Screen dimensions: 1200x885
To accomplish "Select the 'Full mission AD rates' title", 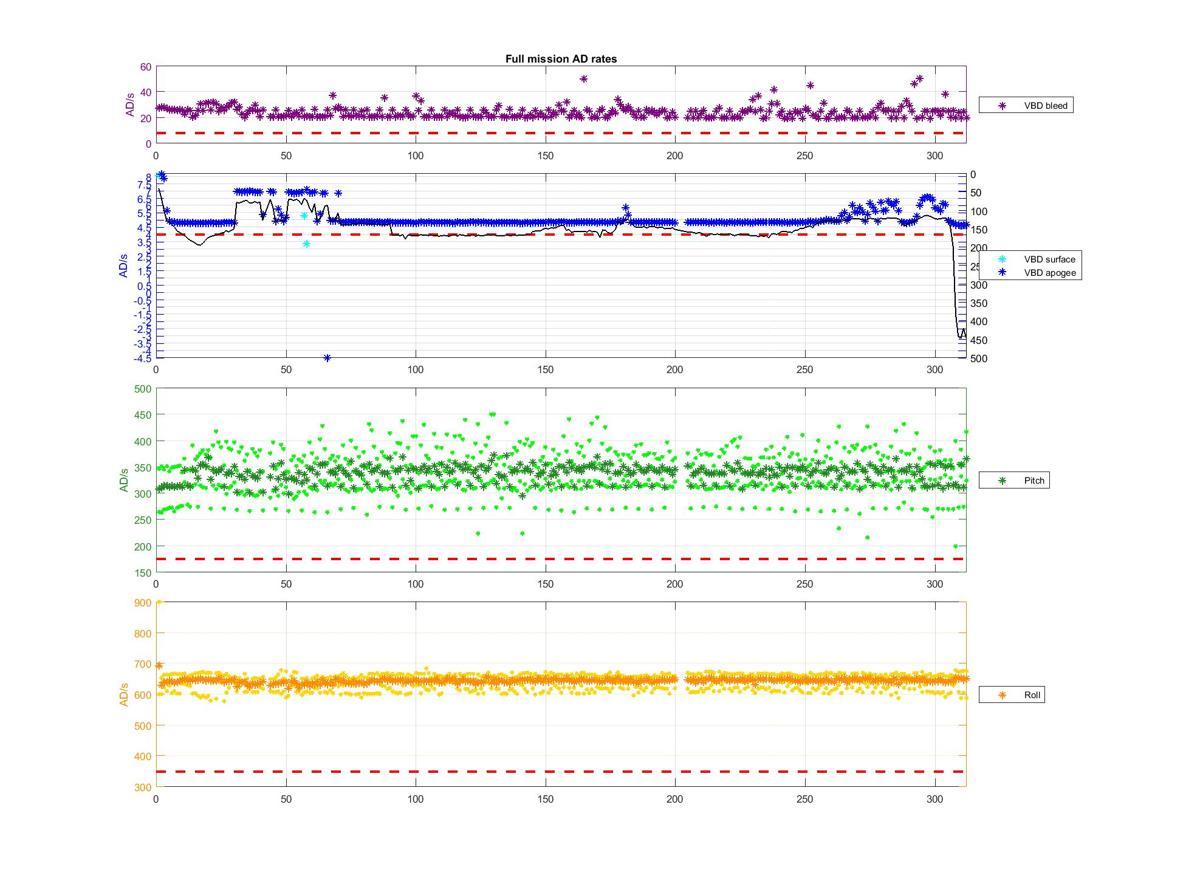I will click(561, 59).
